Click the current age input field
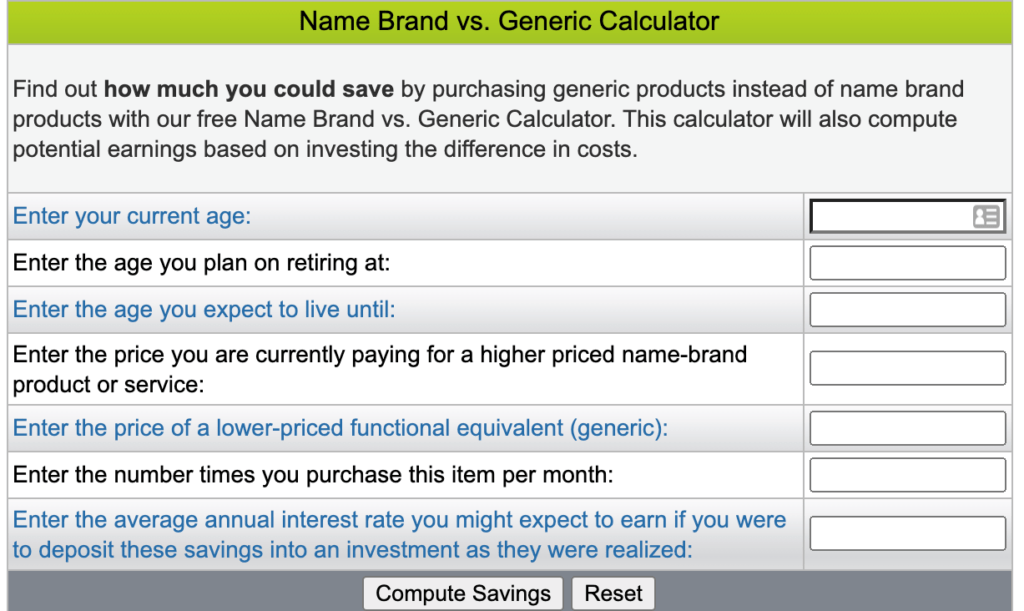Viewport: 1024px width, 611px height. pos(900,216)
